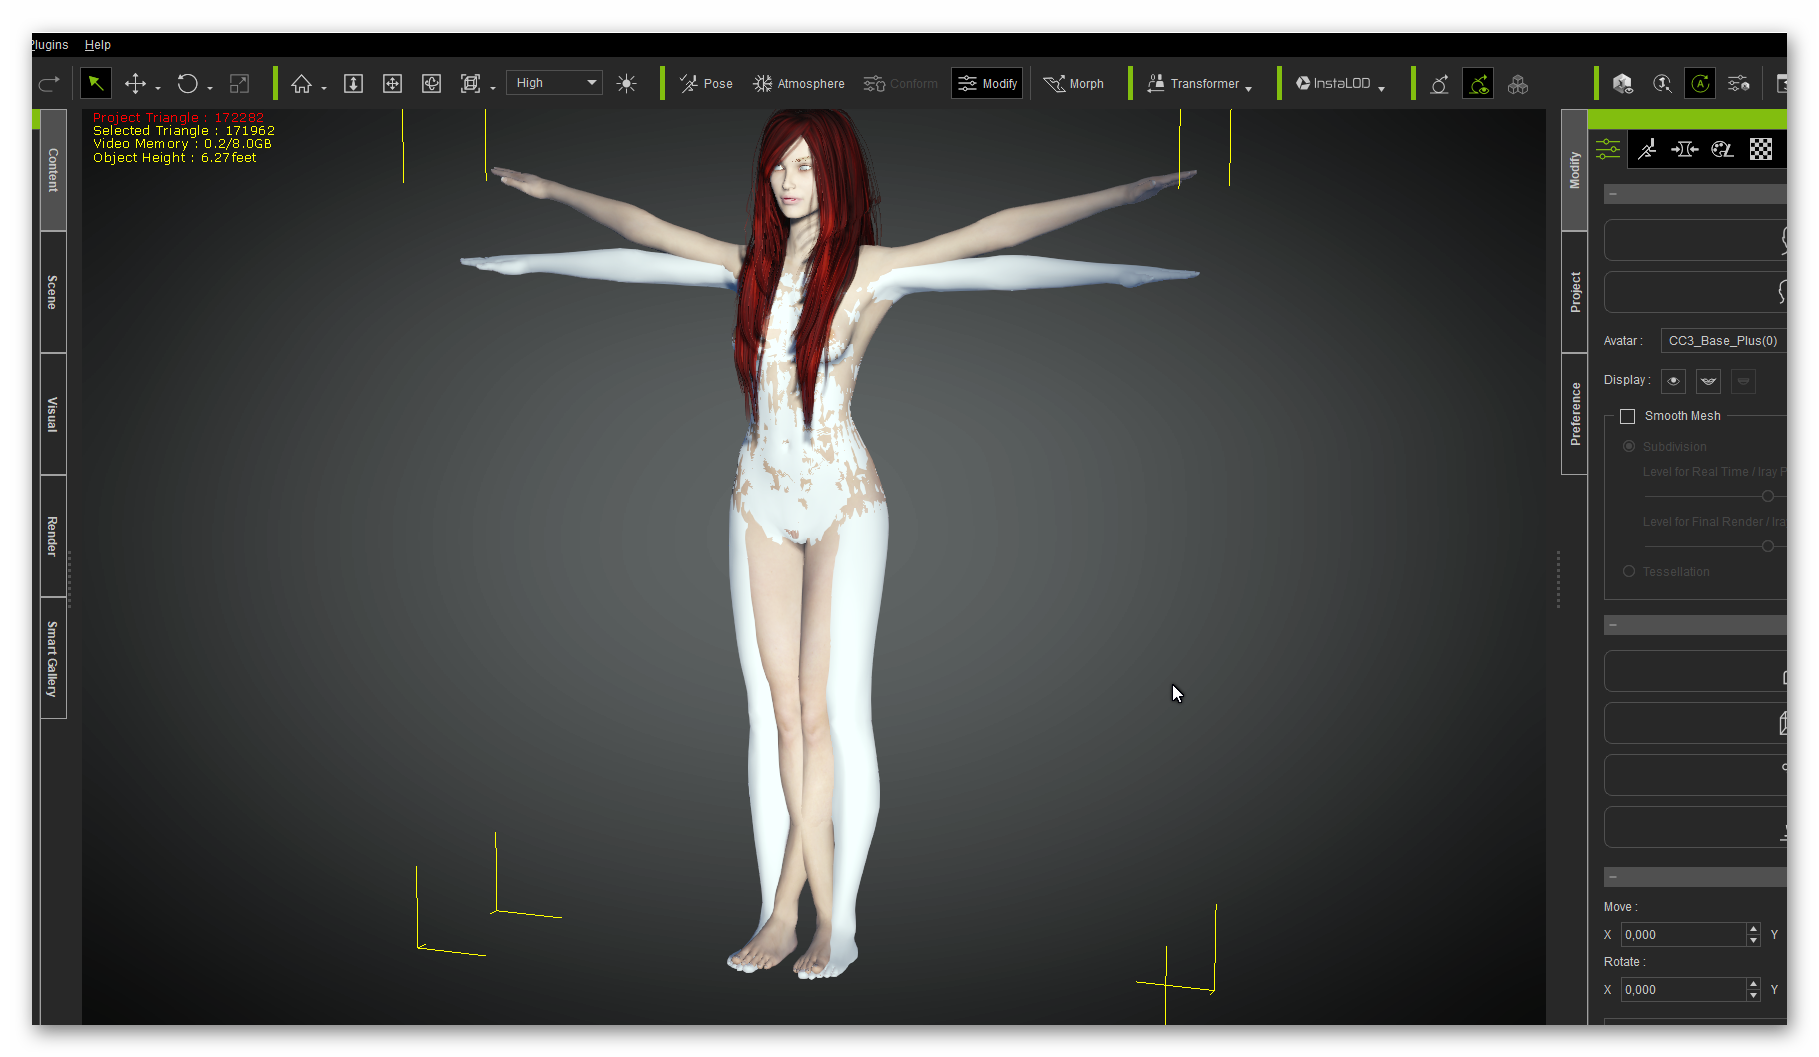Expand the Rotate tool dropdown arrow
The height and width of the screenshot is (1057, 1819).
tap(210, 89)
